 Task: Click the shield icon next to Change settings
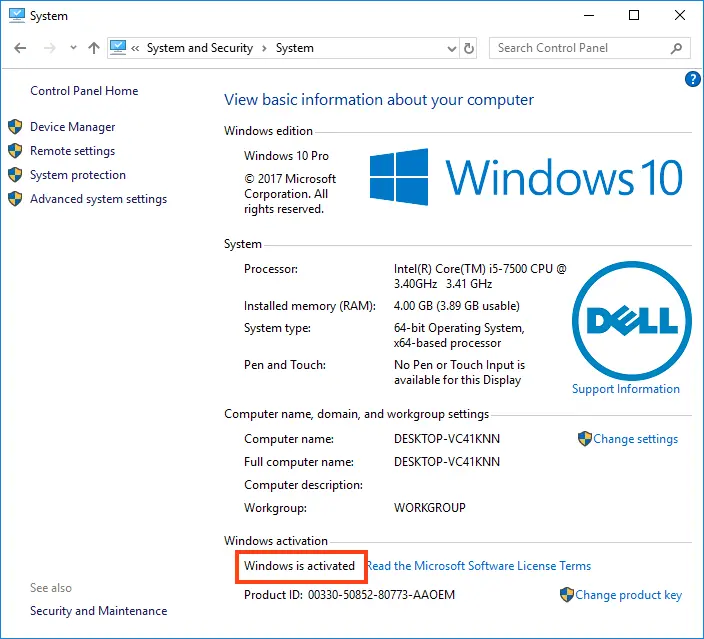(x=585, y=439)
